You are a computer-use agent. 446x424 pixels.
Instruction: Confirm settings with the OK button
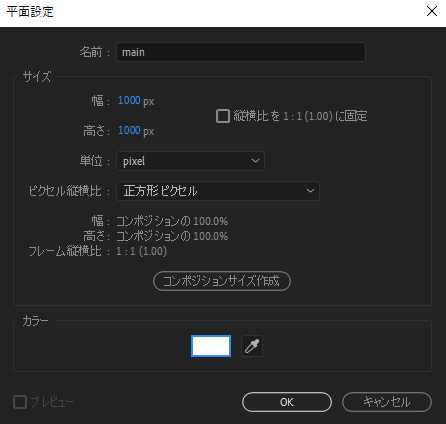point(287,402)
